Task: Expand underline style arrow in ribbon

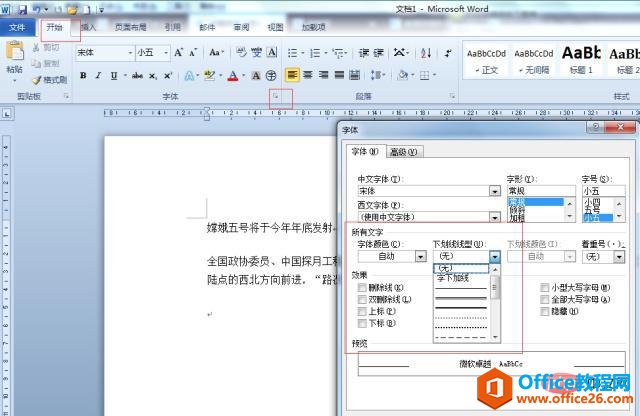Action: [x=124, y=76]
